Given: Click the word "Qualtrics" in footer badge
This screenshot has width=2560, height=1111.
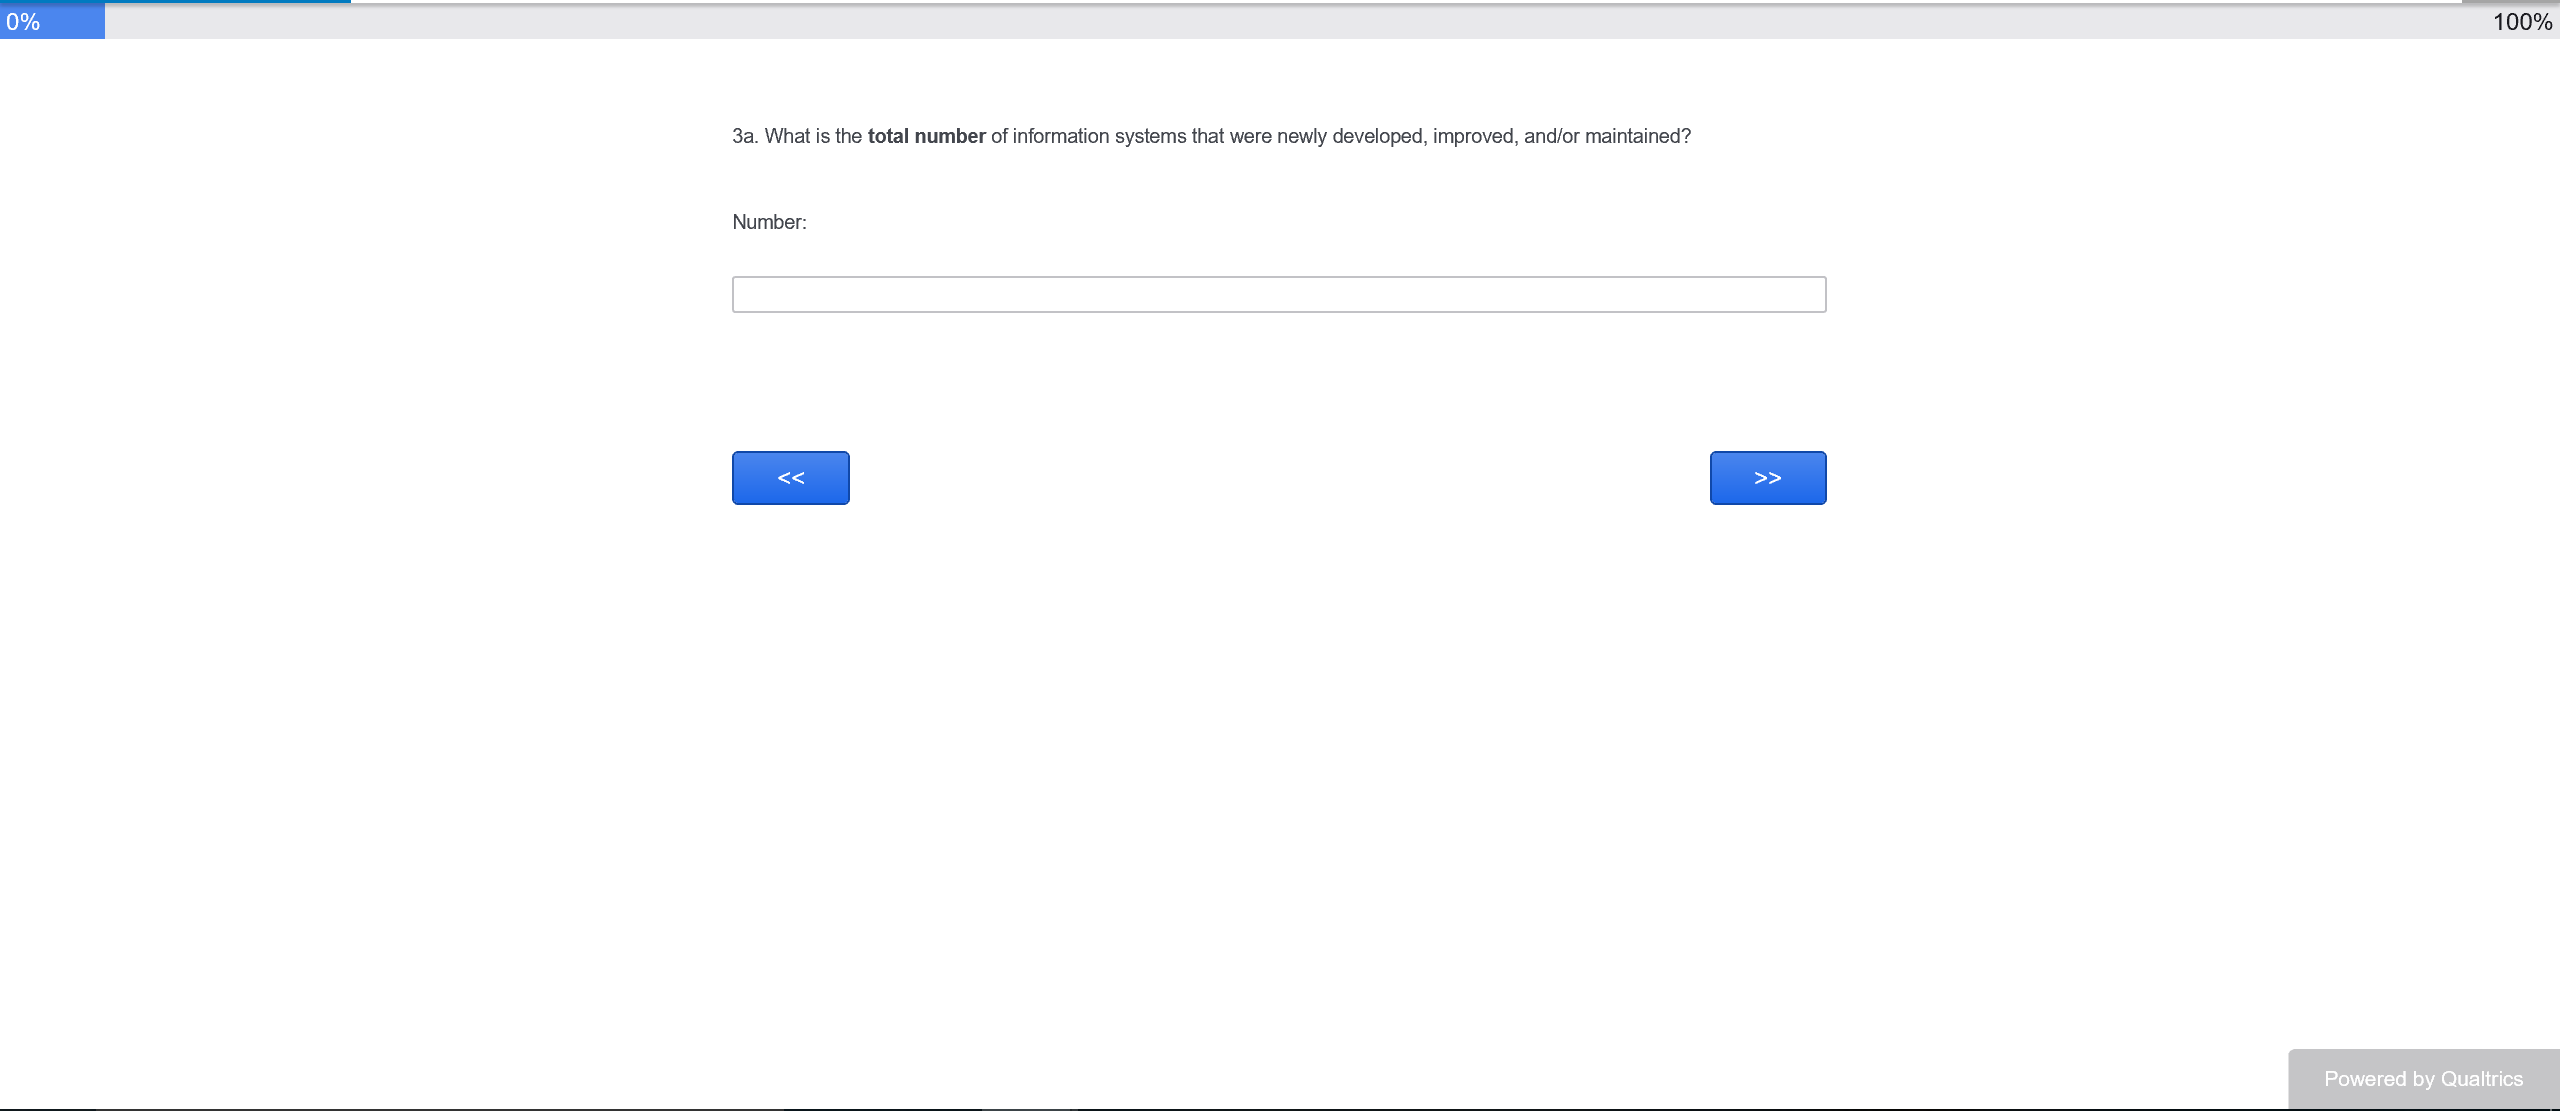Looking at the screenshot, I should (2481, 1079).
